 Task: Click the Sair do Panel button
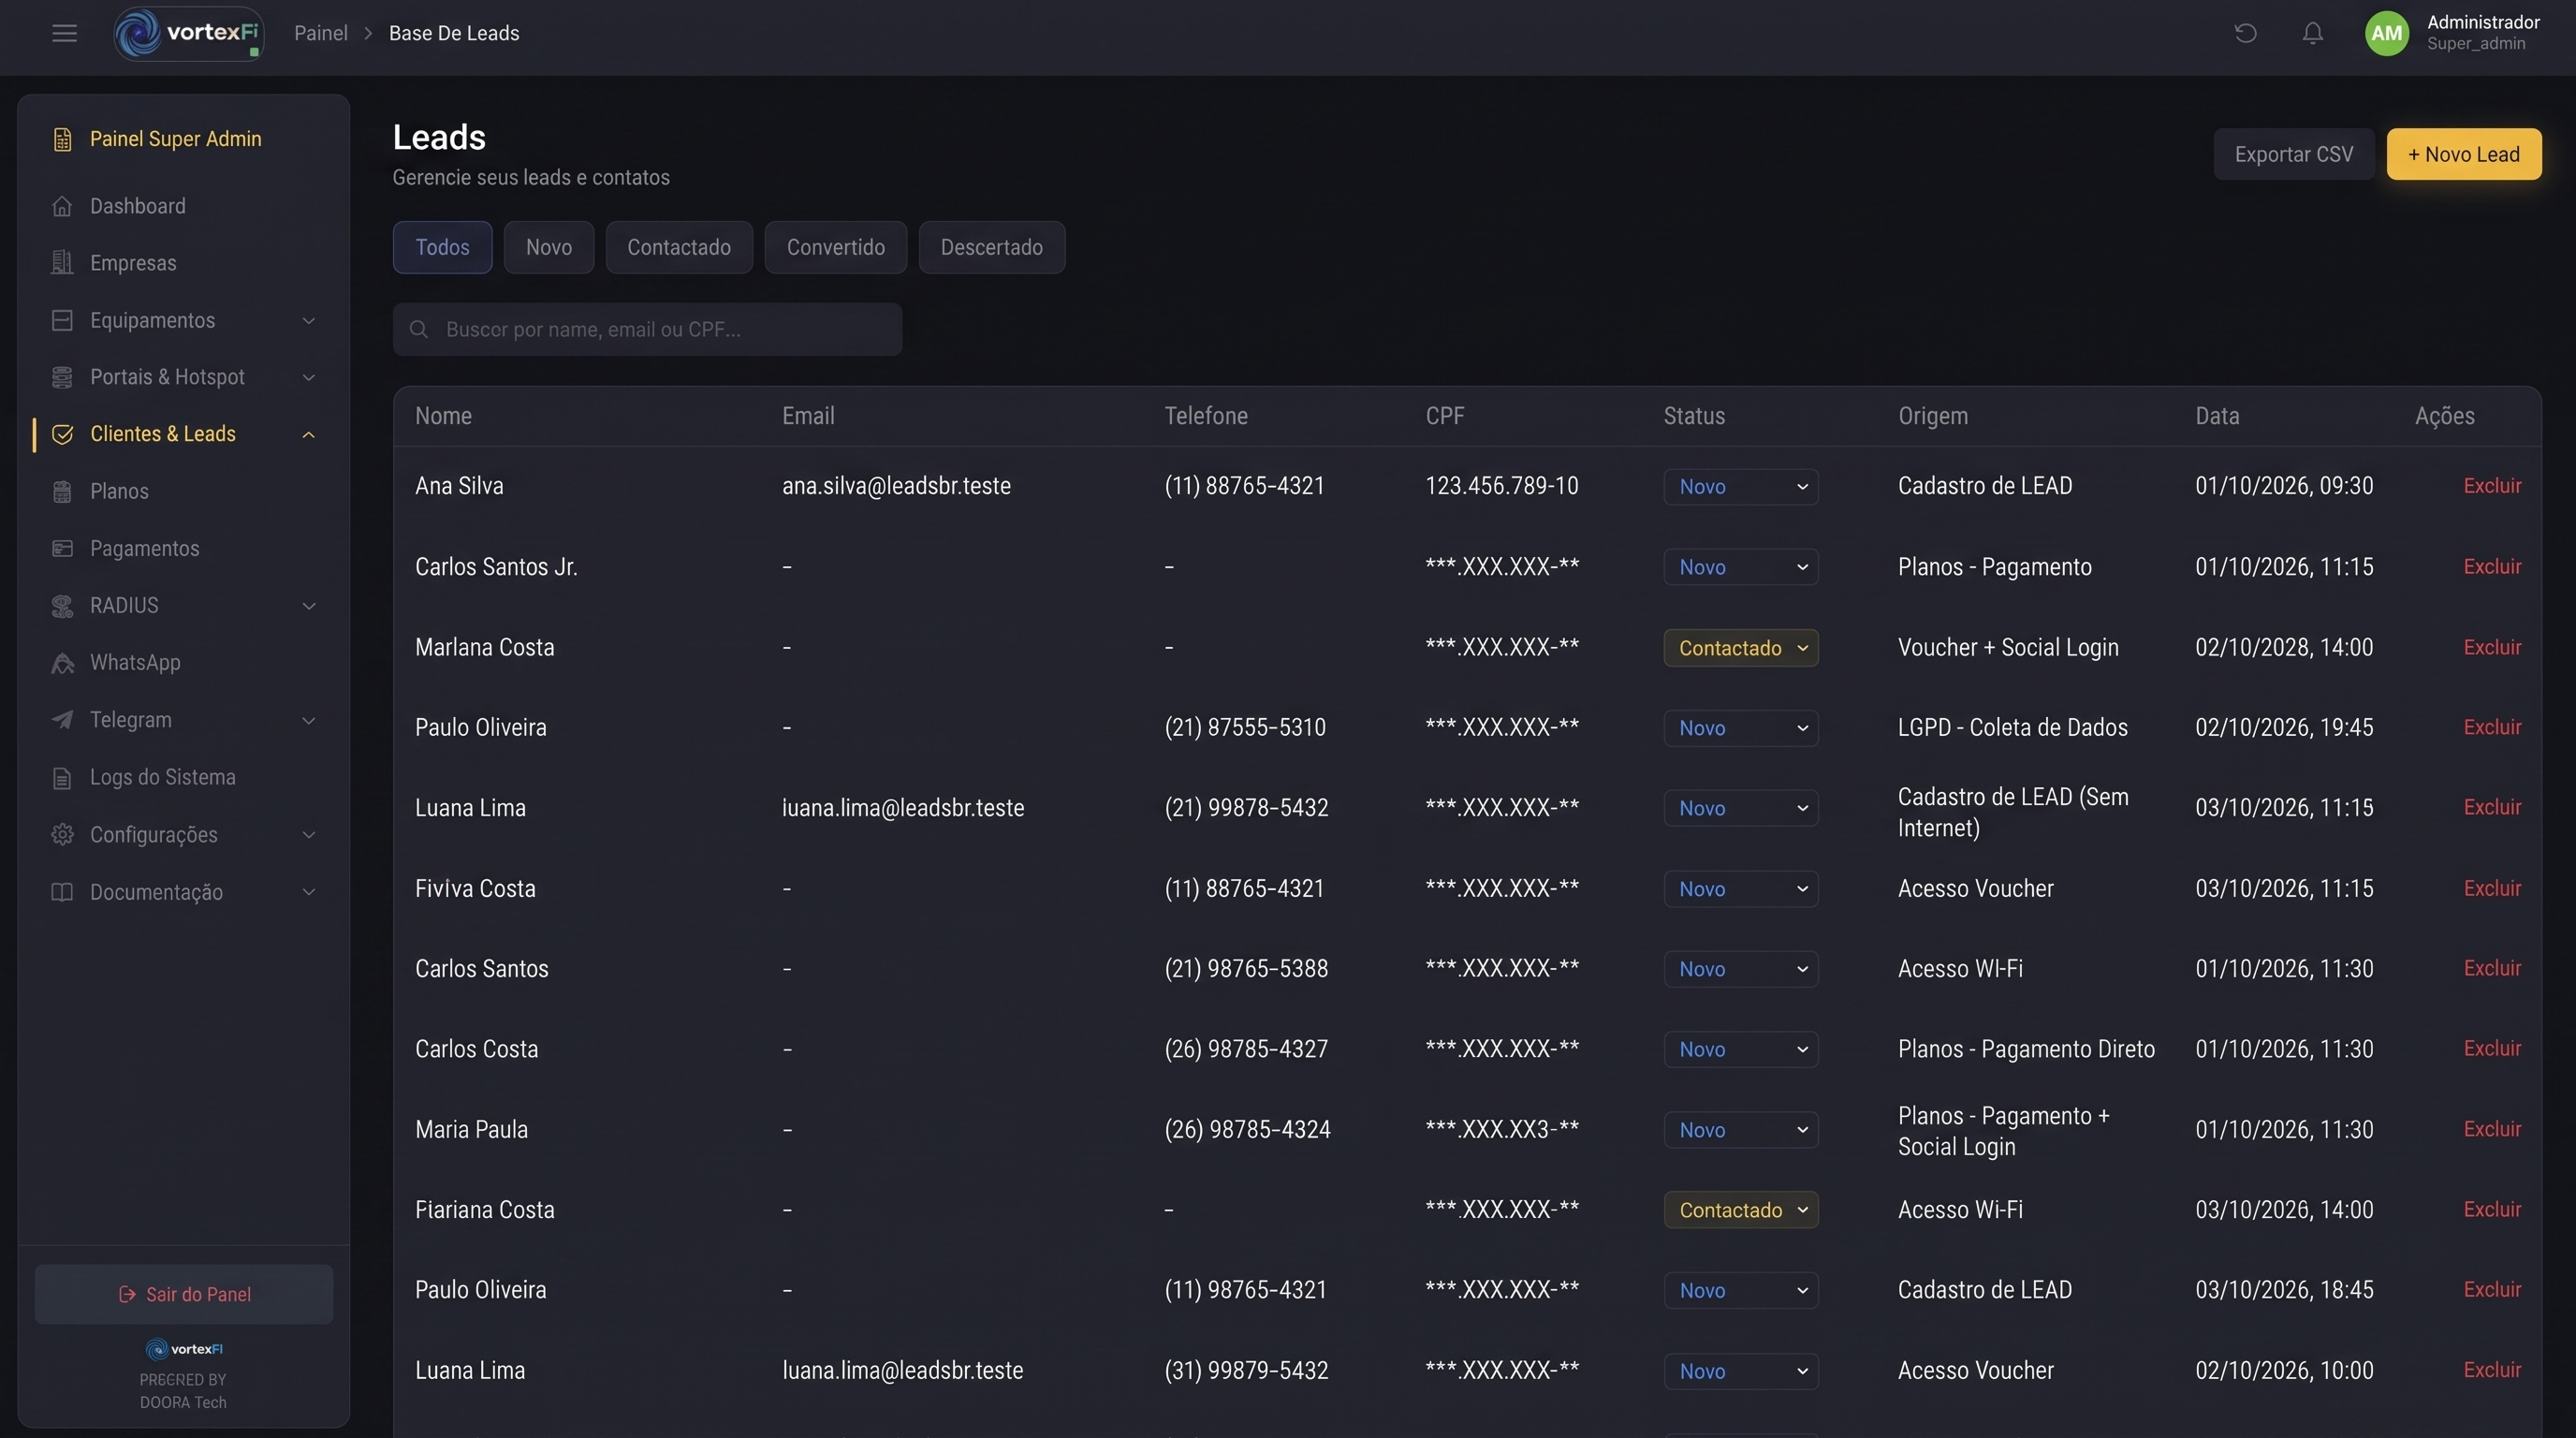tap(184, 1294)
